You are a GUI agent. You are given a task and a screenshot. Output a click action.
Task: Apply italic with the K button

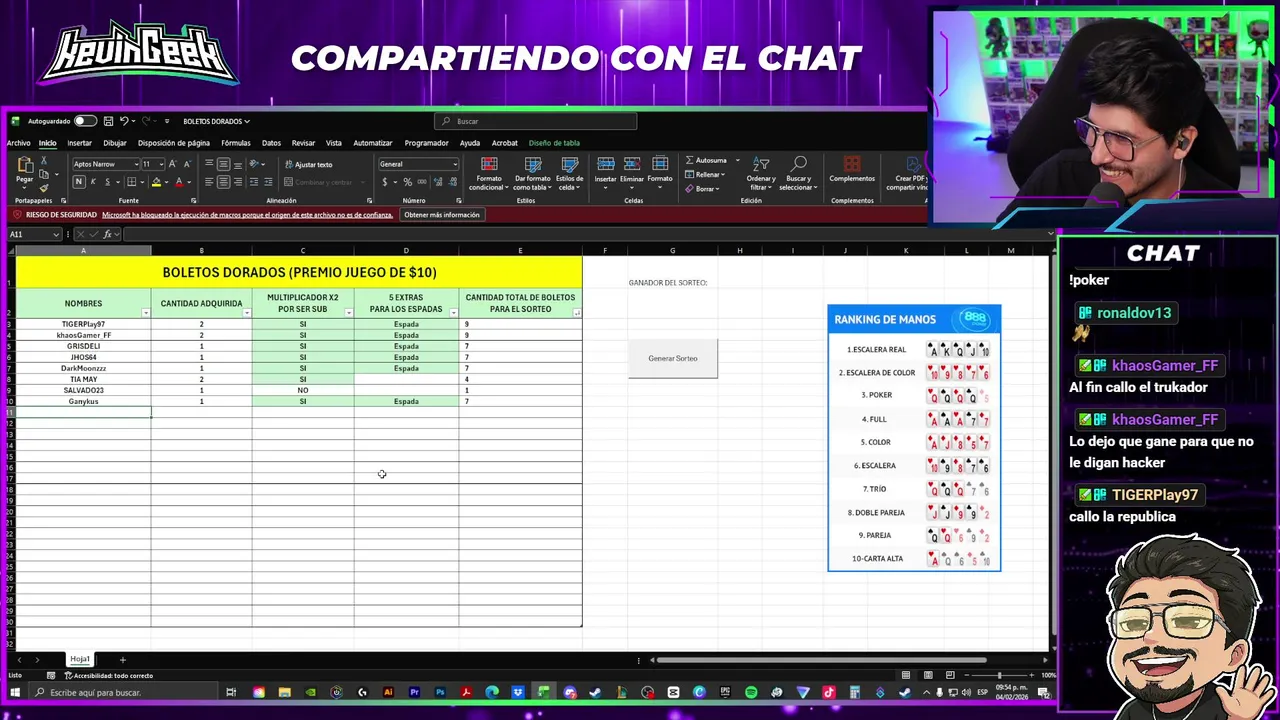pyautogui.click(x=93, y=182)
